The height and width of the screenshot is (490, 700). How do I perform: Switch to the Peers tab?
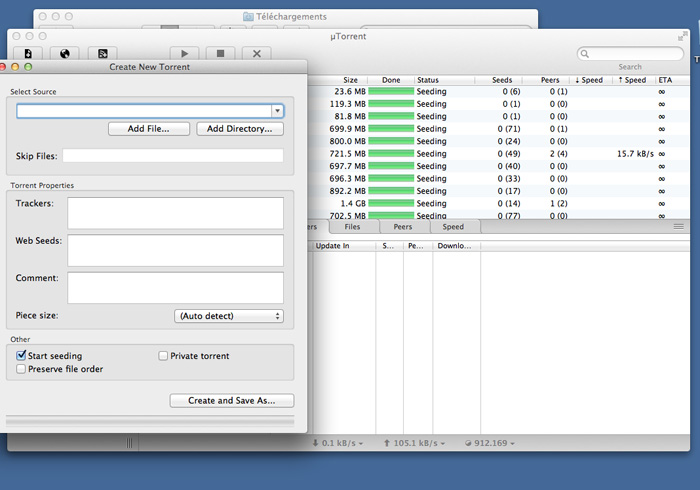402,227
